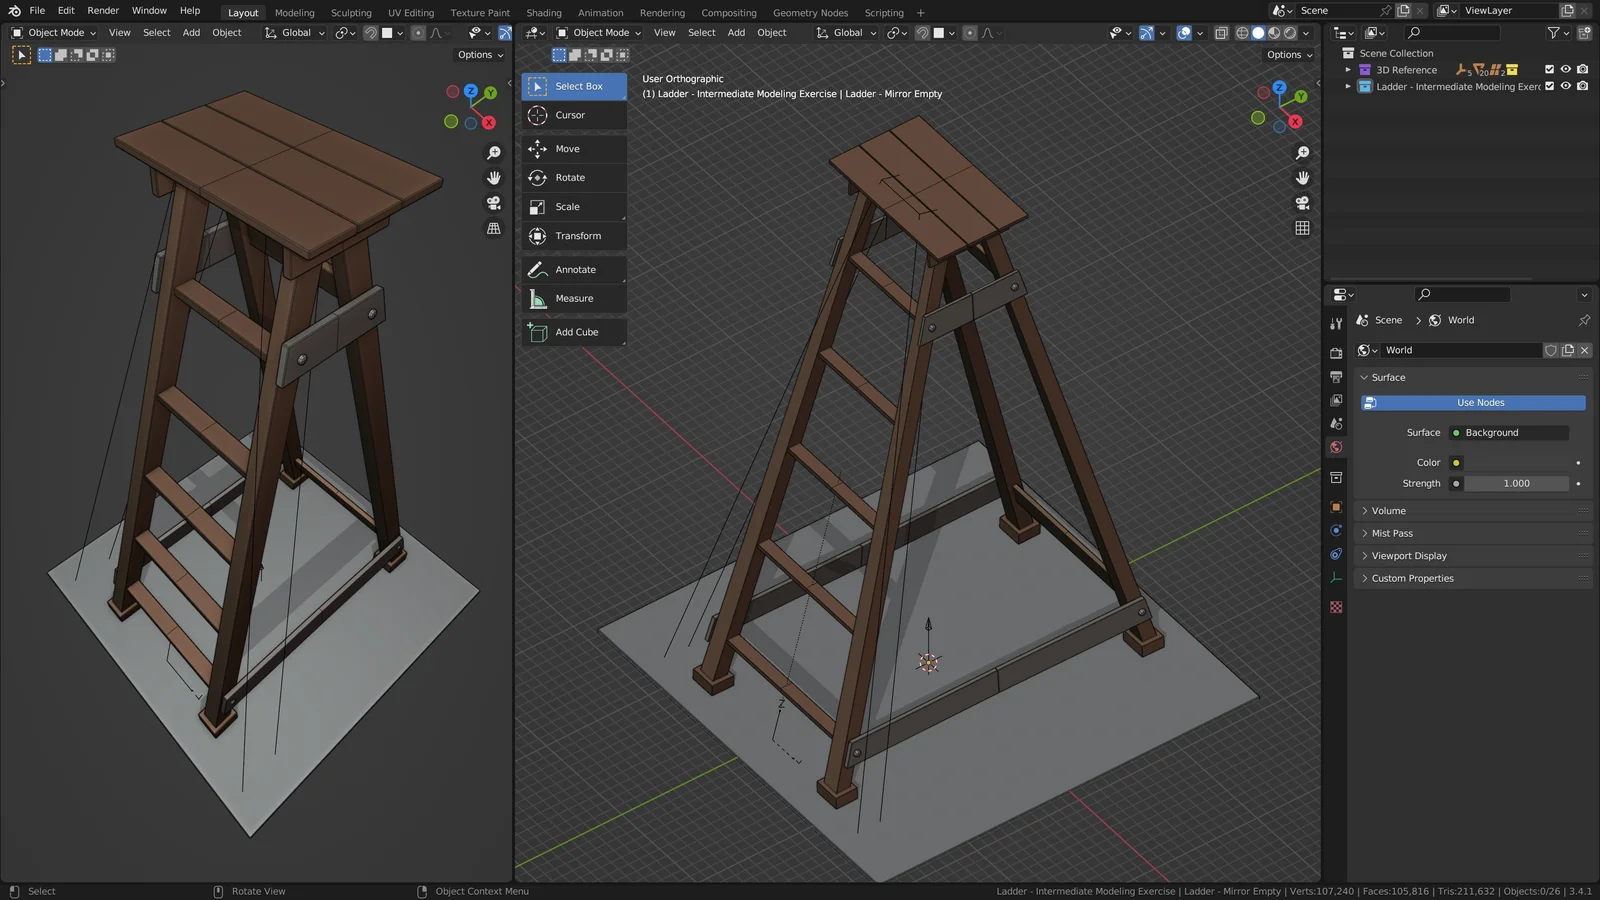Disable render visibility for Ladder collection

click(x=1581, y=87)
